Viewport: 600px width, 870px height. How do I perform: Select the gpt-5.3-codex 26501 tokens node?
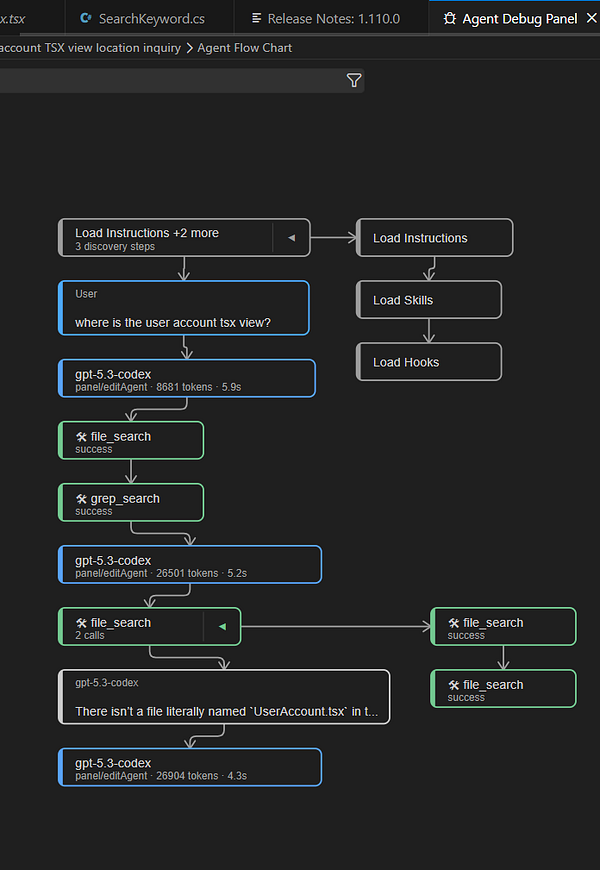190,565
